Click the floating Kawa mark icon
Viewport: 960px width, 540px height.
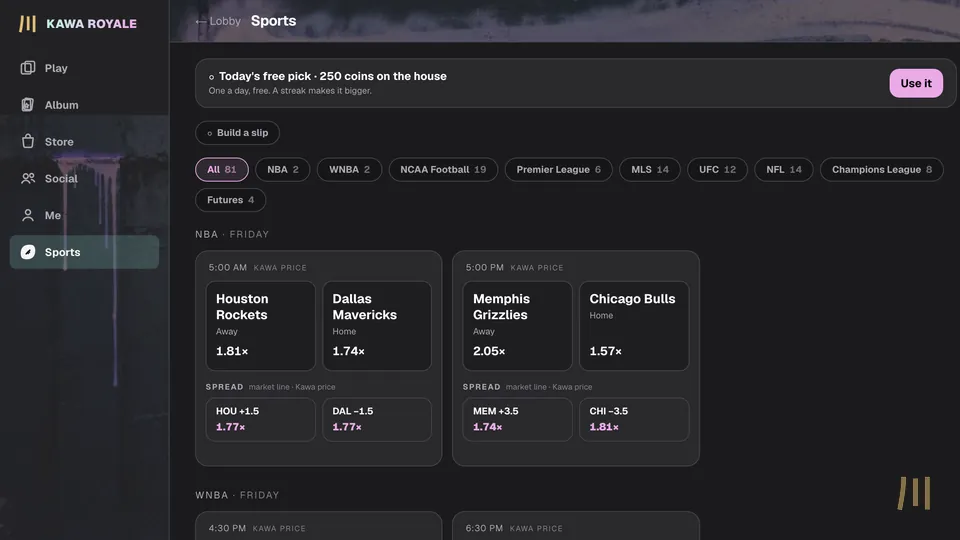(914, 493)
